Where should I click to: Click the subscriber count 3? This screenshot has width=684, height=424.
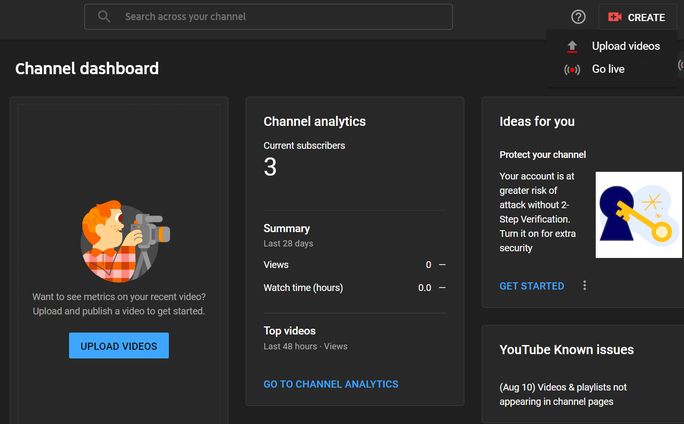(270, 167)
